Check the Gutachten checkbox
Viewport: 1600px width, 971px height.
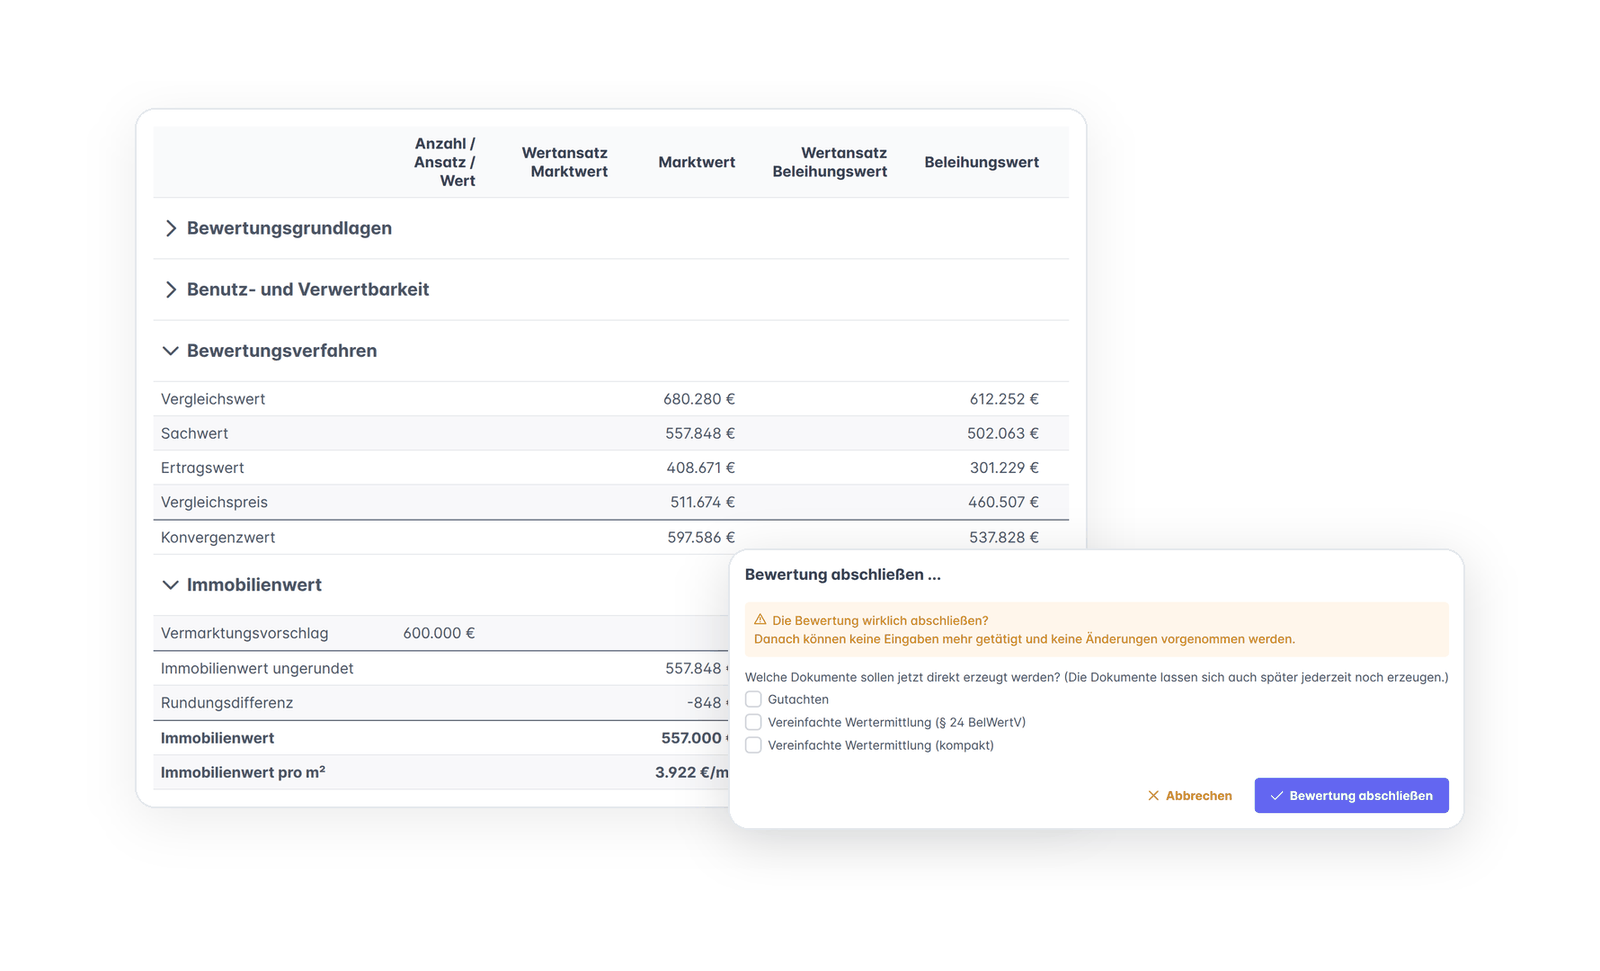tap(754, 699)
